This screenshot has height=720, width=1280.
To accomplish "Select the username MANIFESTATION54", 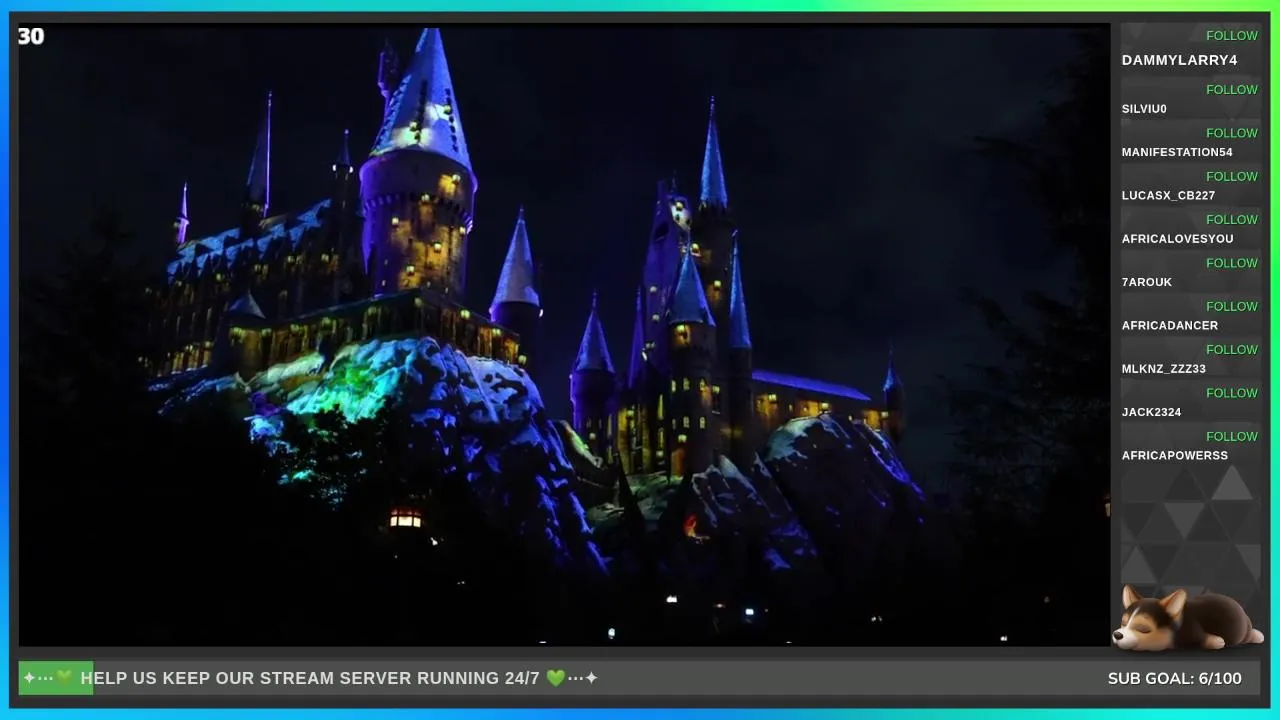I will [x=1177, y=152].
